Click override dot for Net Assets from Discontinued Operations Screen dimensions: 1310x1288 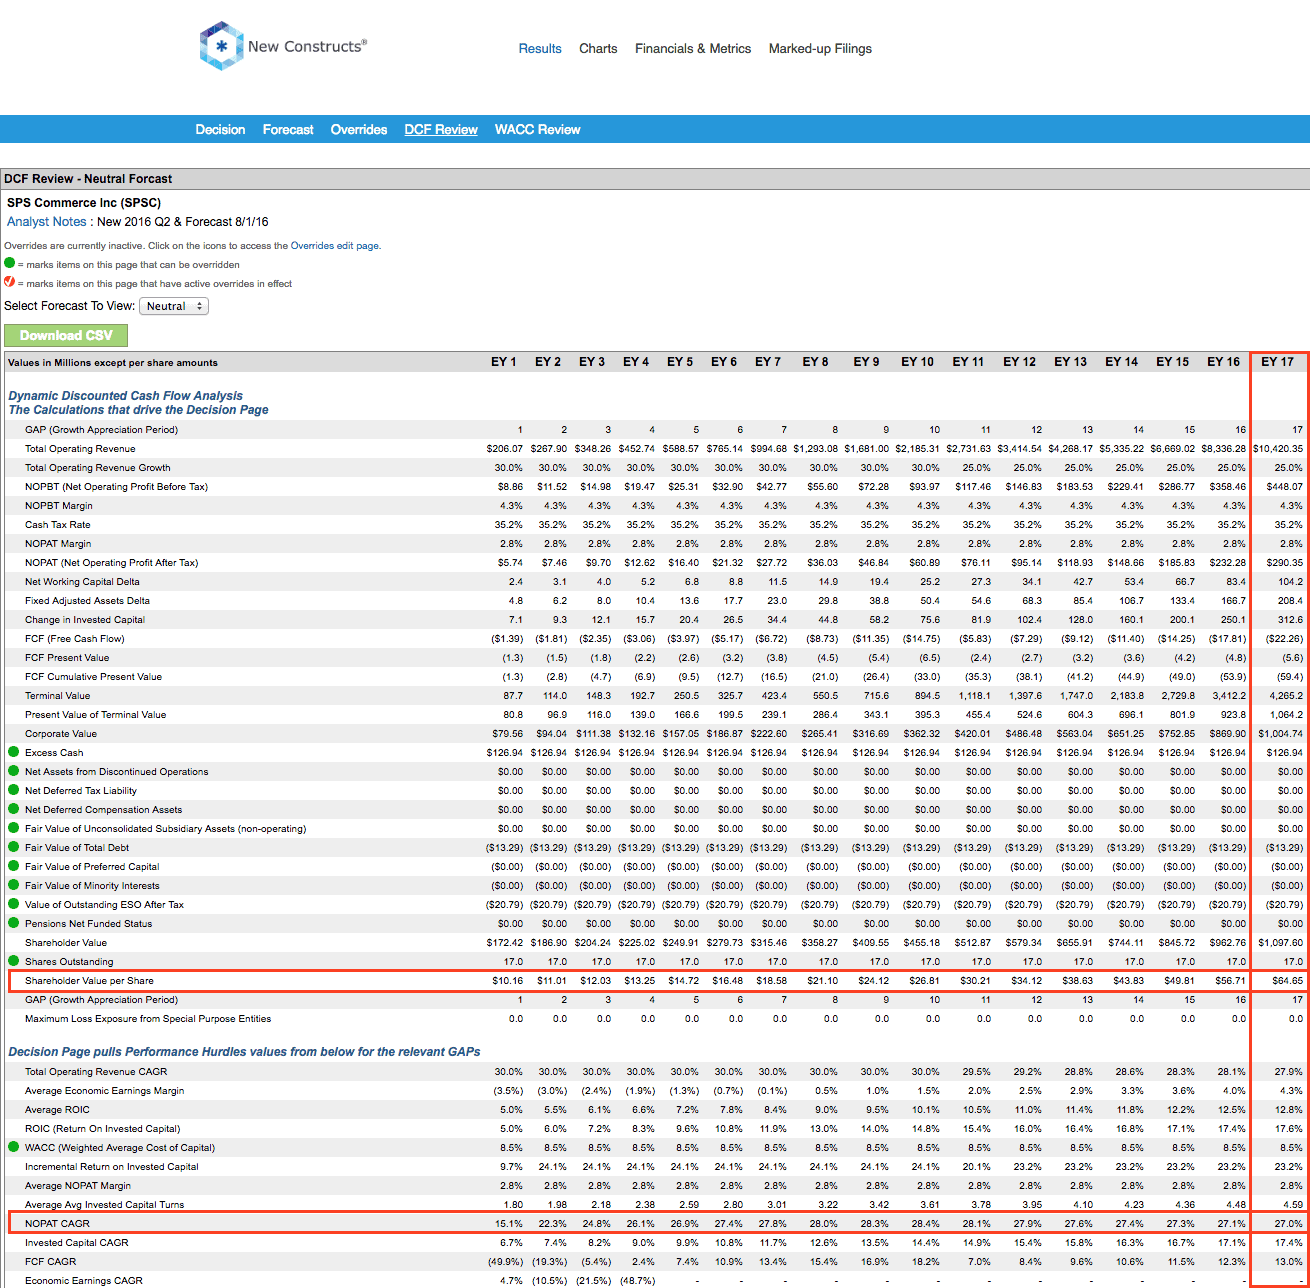coord(13,771)
